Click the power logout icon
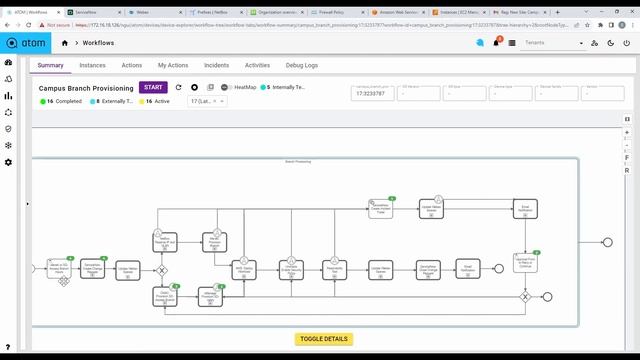The height and width of the screenshot is (360, 640). click(627, 43)
